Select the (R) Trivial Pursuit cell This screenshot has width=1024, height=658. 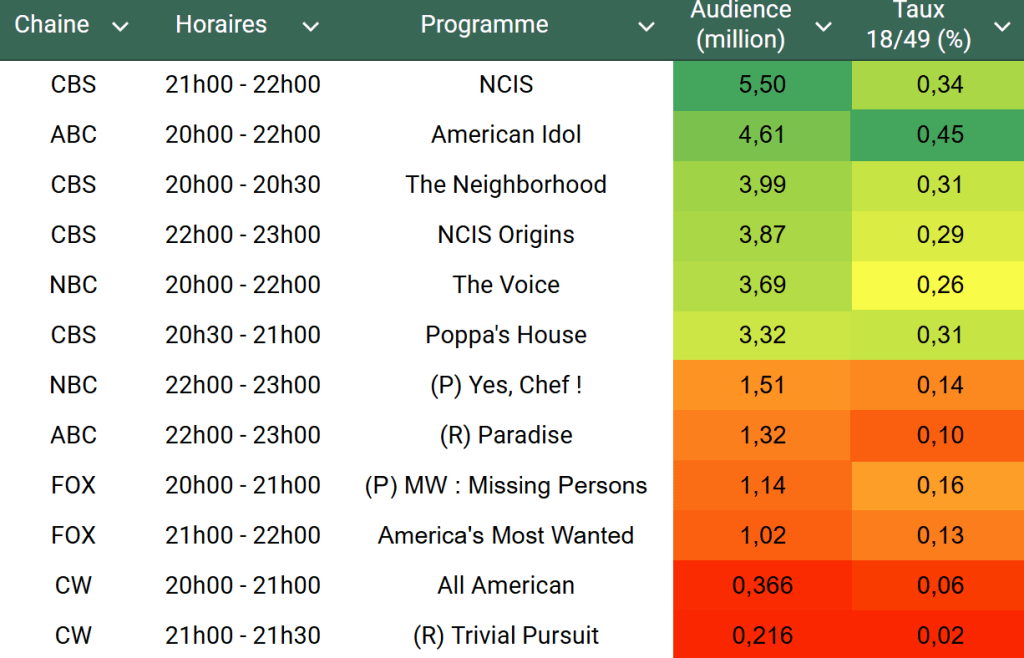(x=506, y=635)
